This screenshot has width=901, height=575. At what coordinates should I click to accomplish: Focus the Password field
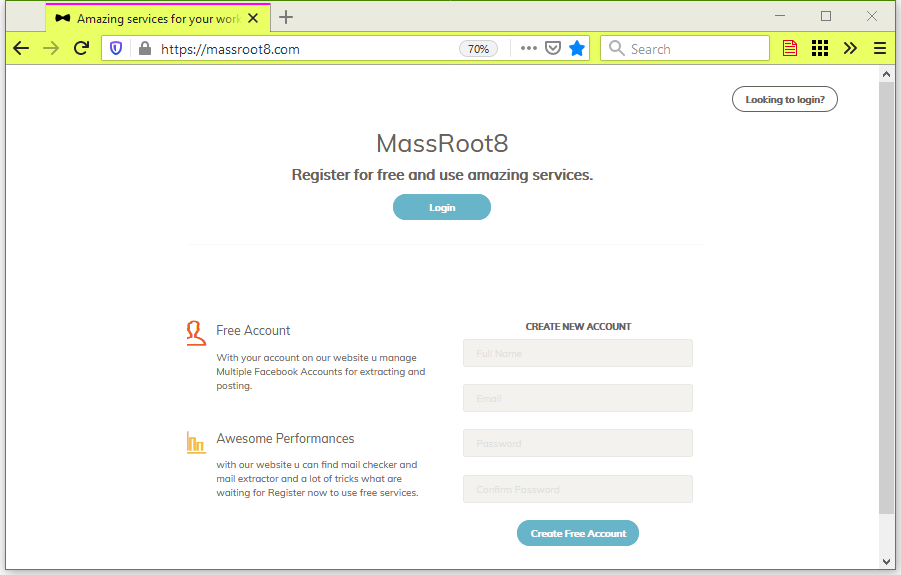click(577, 443)
